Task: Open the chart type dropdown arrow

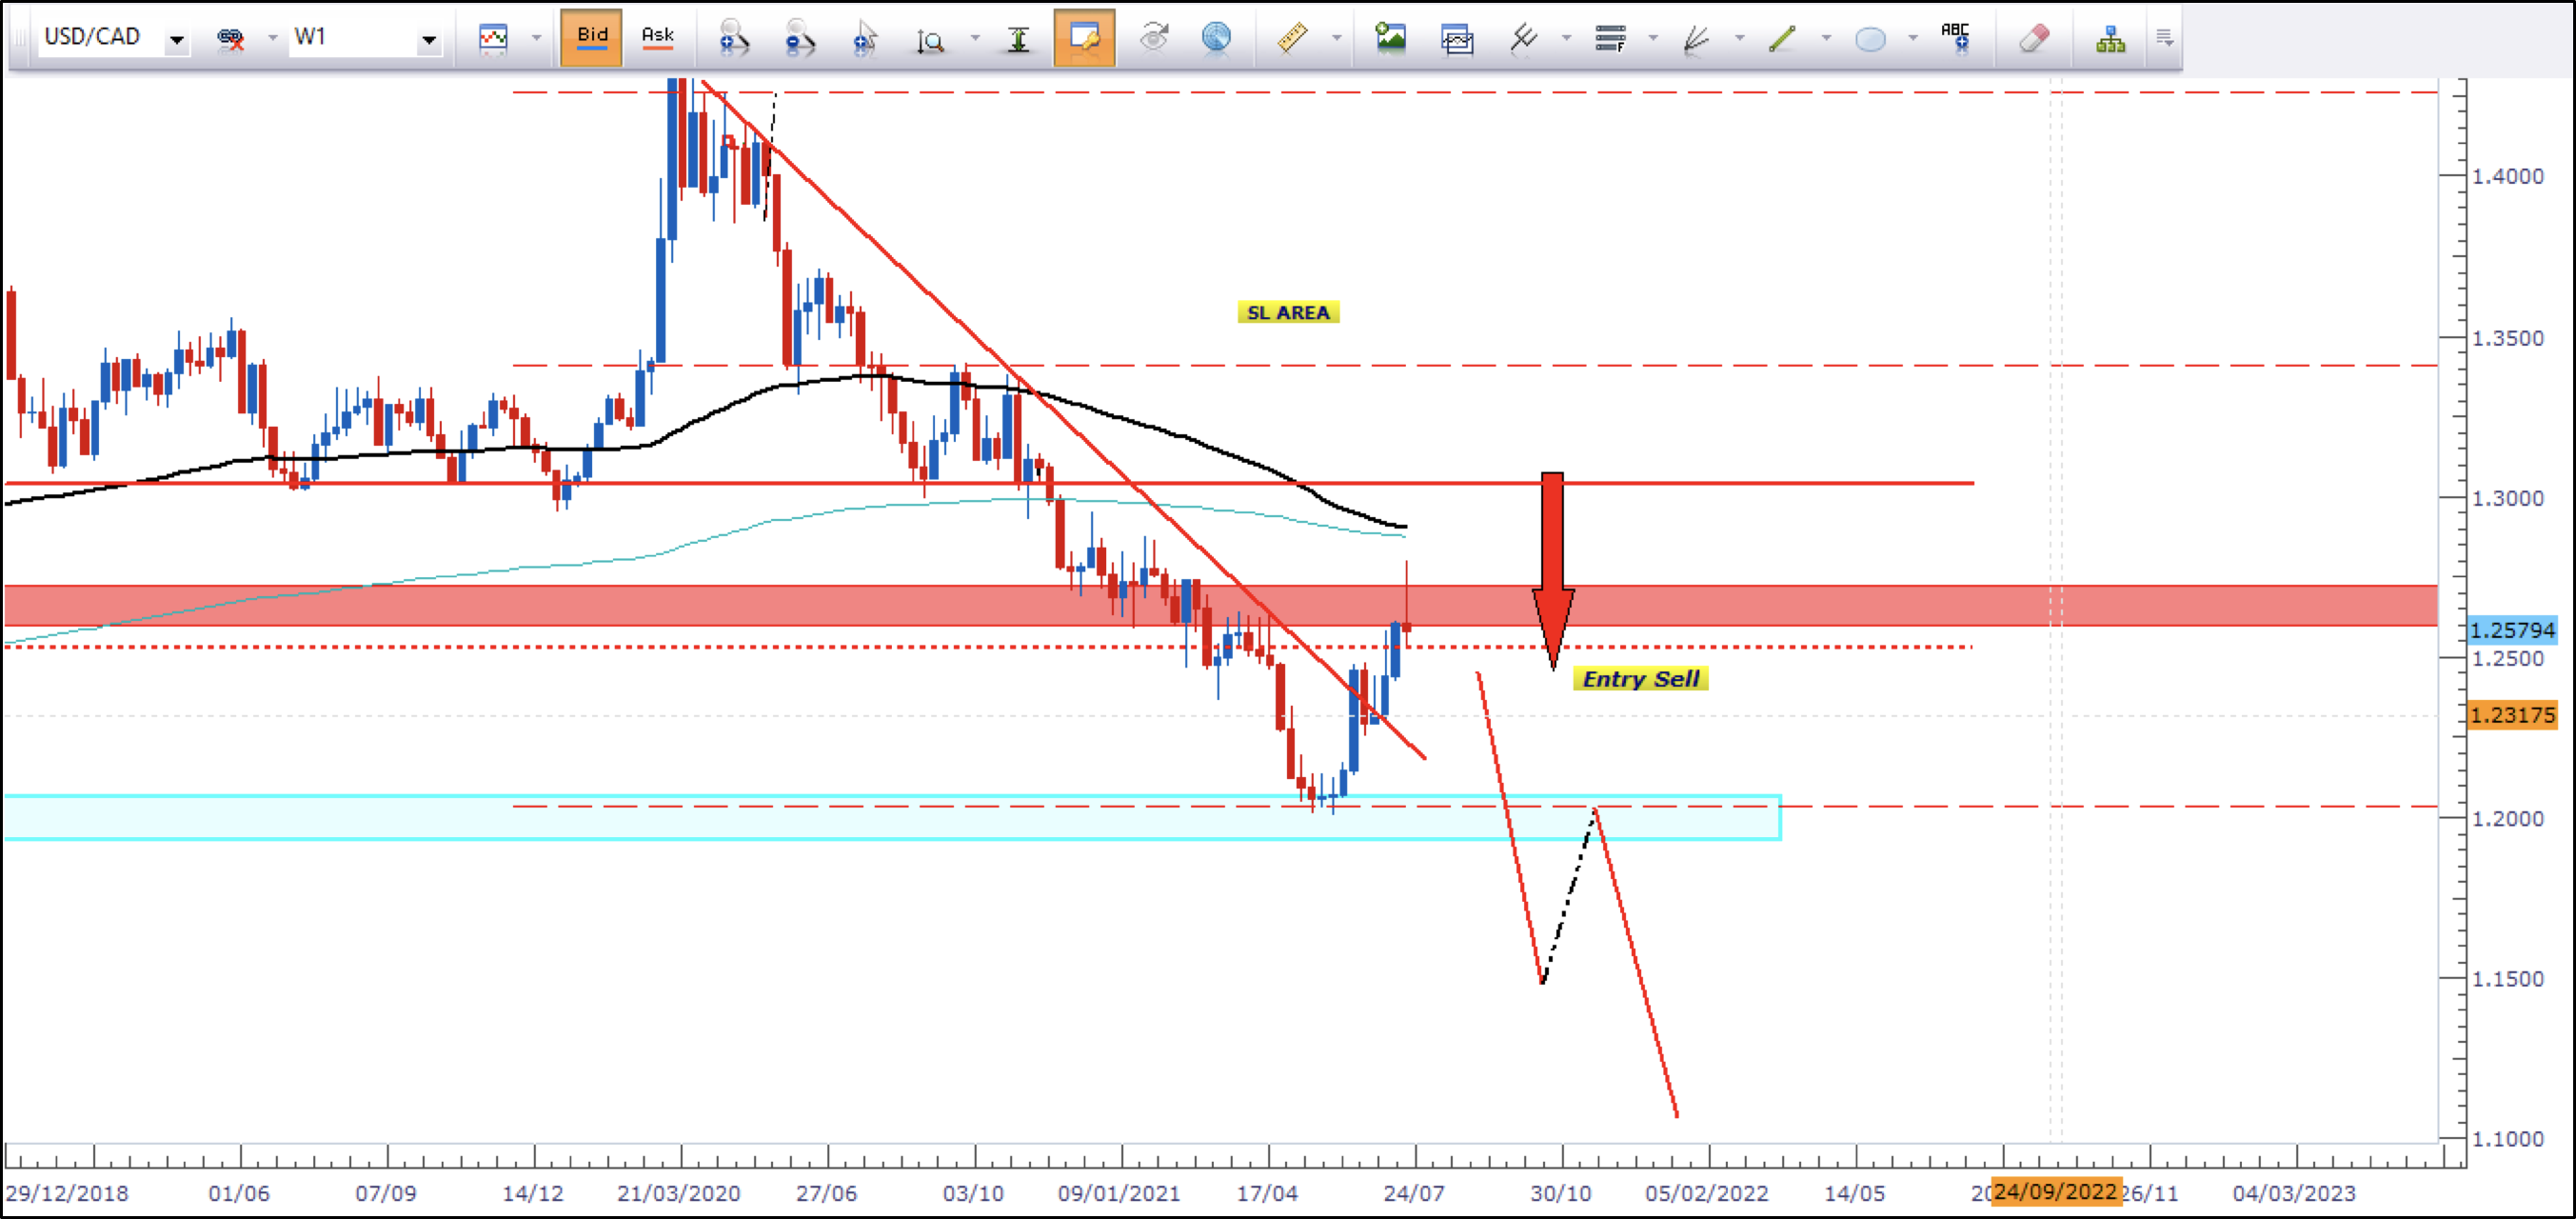Action: tap(536, 39)
